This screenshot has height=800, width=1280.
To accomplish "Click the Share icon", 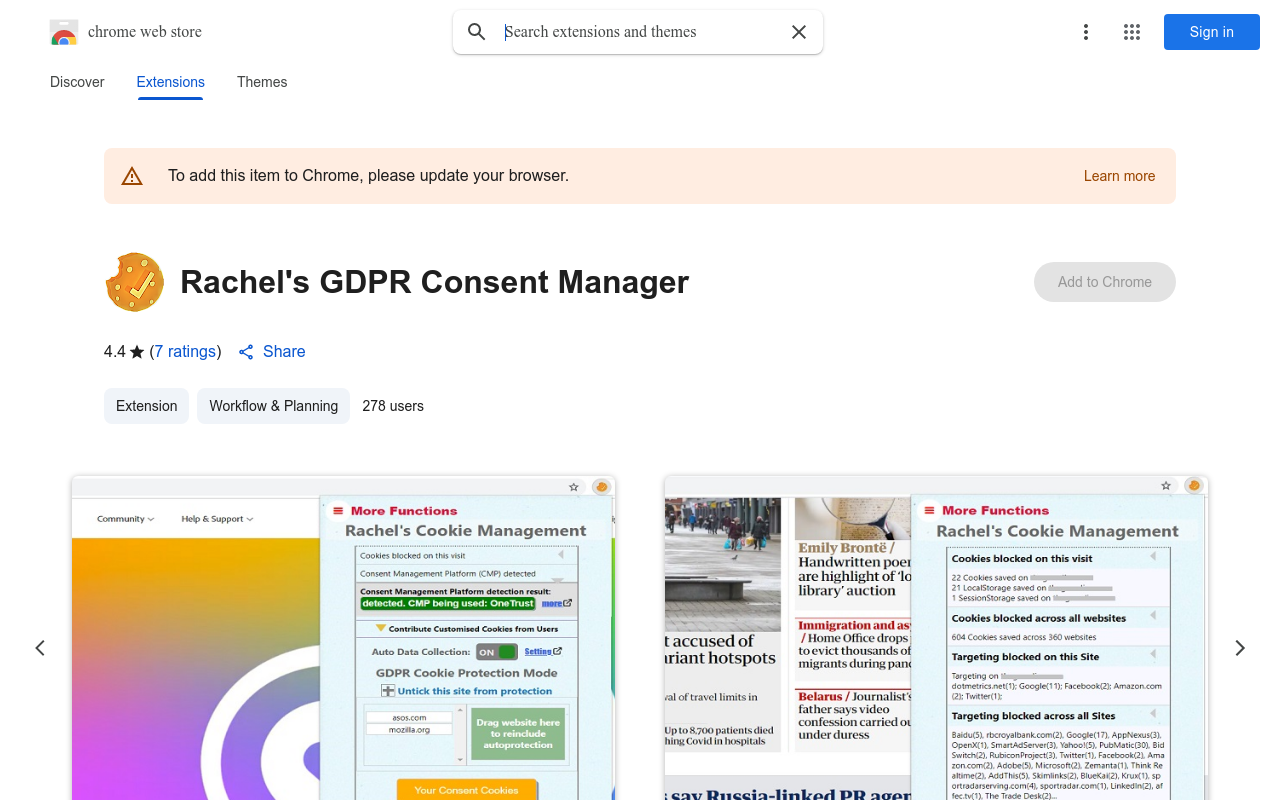I will click(x=246, y=352).
